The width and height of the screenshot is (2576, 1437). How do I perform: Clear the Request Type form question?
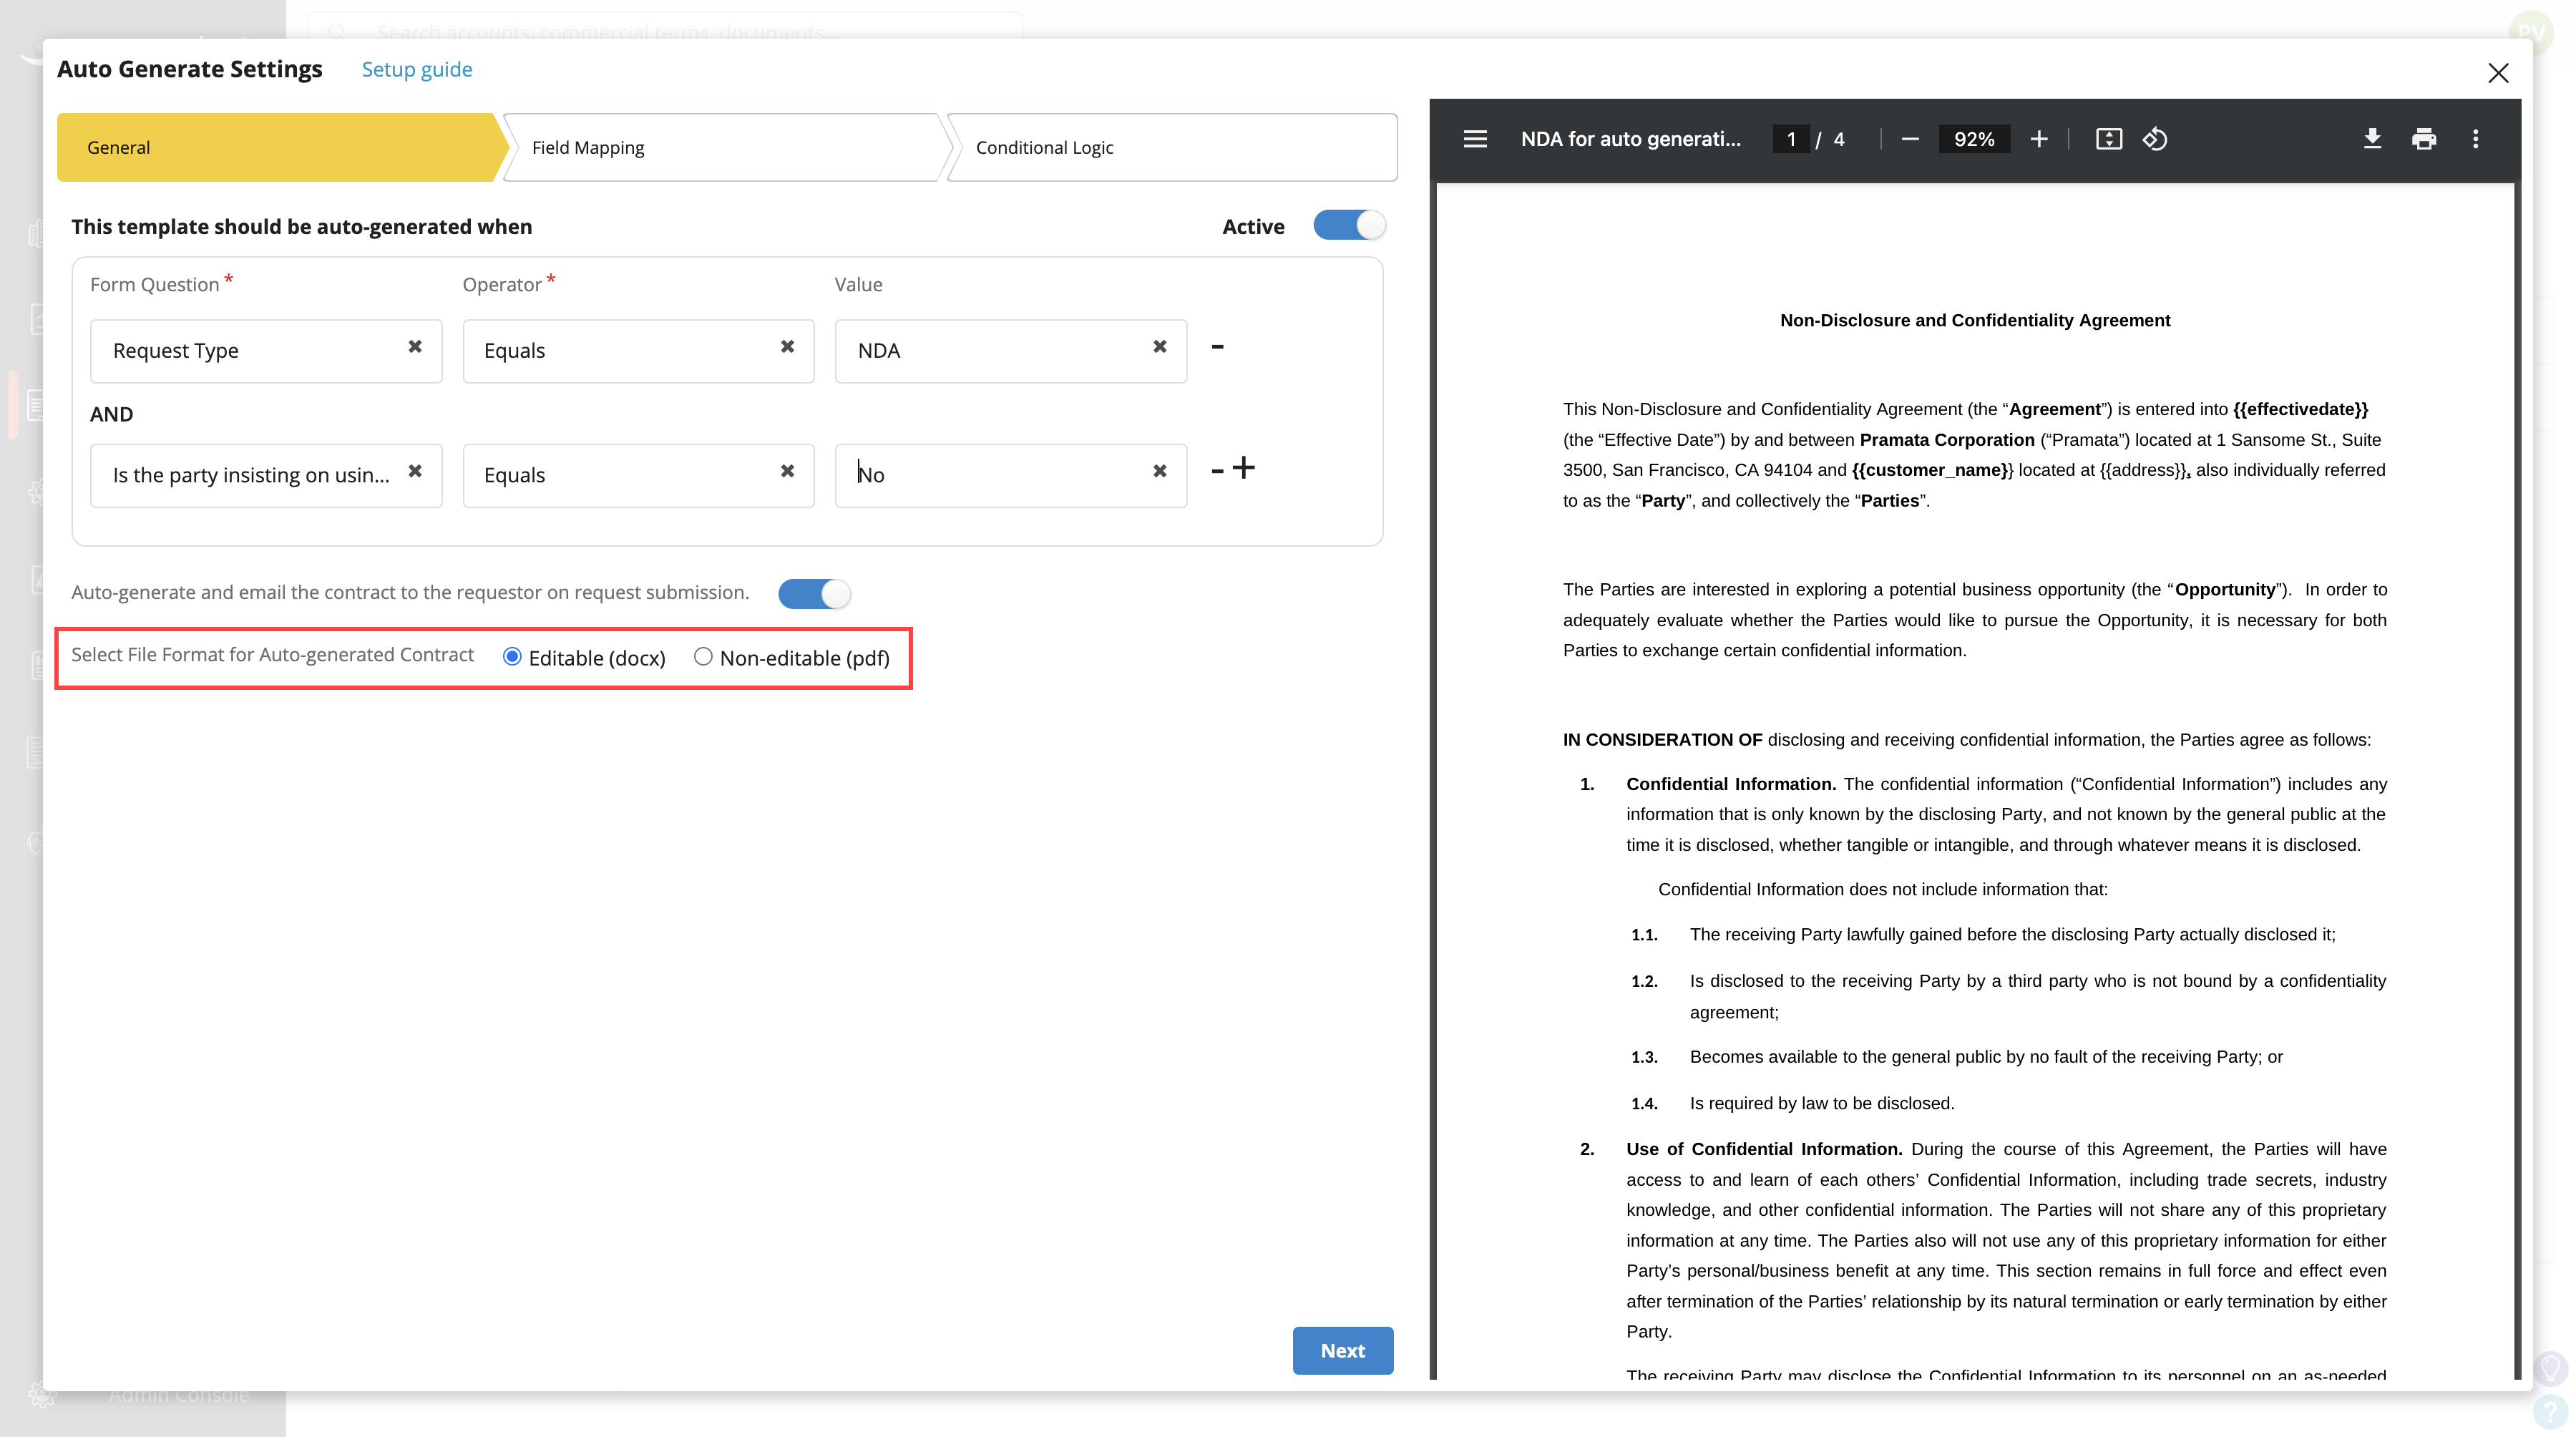tap(415, 347)
